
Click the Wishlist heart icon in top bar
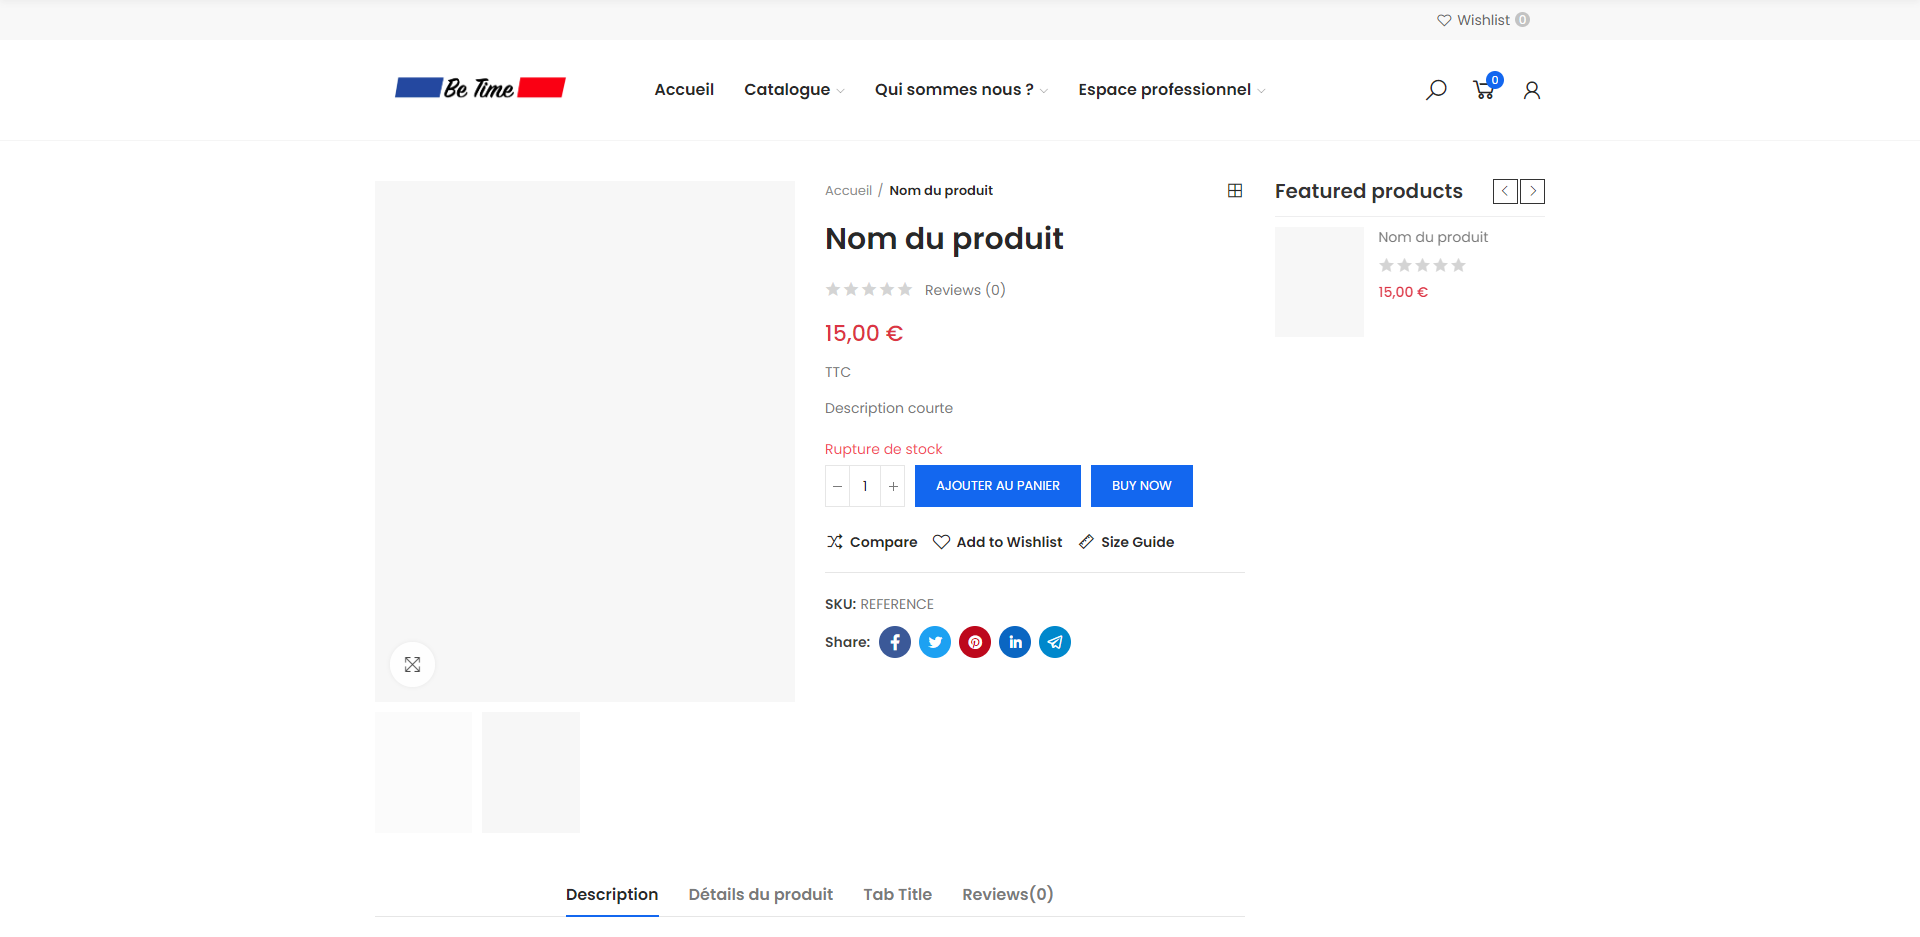(1444, 20)
